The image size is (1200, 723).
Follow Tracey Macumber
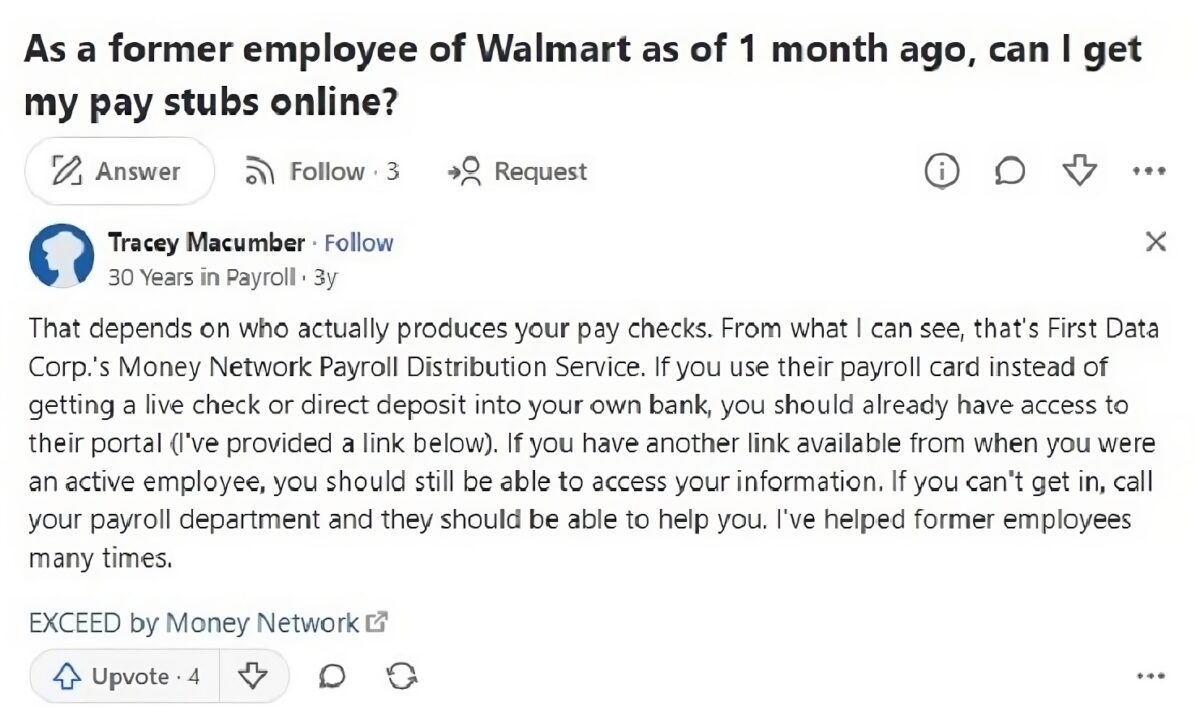click(359, 243)
